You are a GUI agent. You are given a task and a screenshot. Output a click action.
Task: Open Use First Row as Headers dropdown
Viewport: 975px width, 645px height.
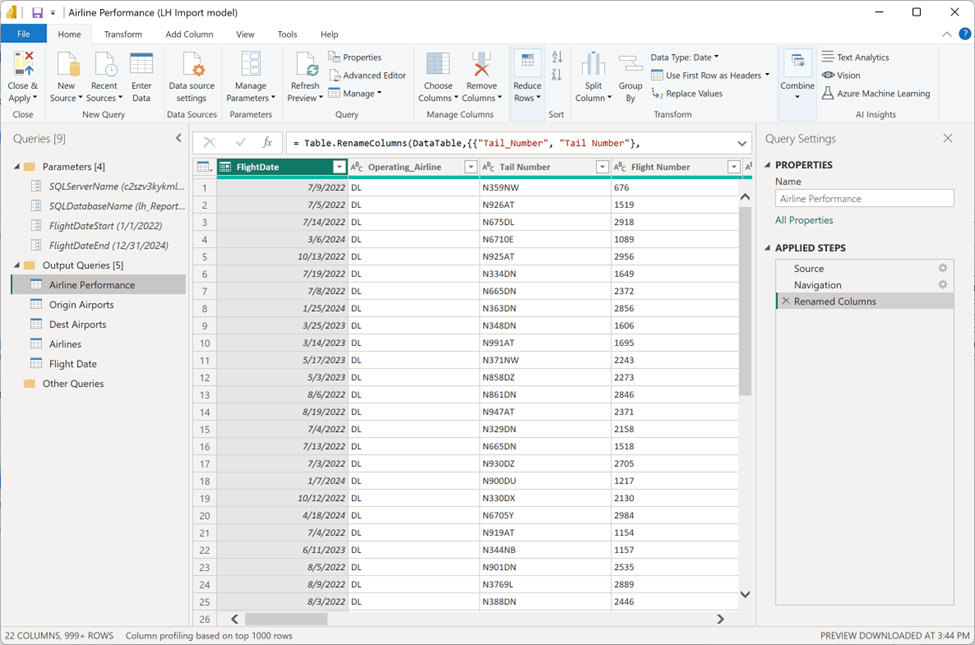coord(710,75)
